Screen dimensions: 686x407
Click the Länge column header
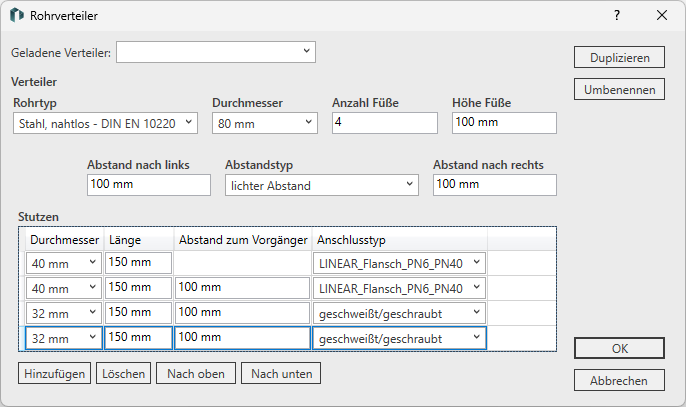[139, 240]
